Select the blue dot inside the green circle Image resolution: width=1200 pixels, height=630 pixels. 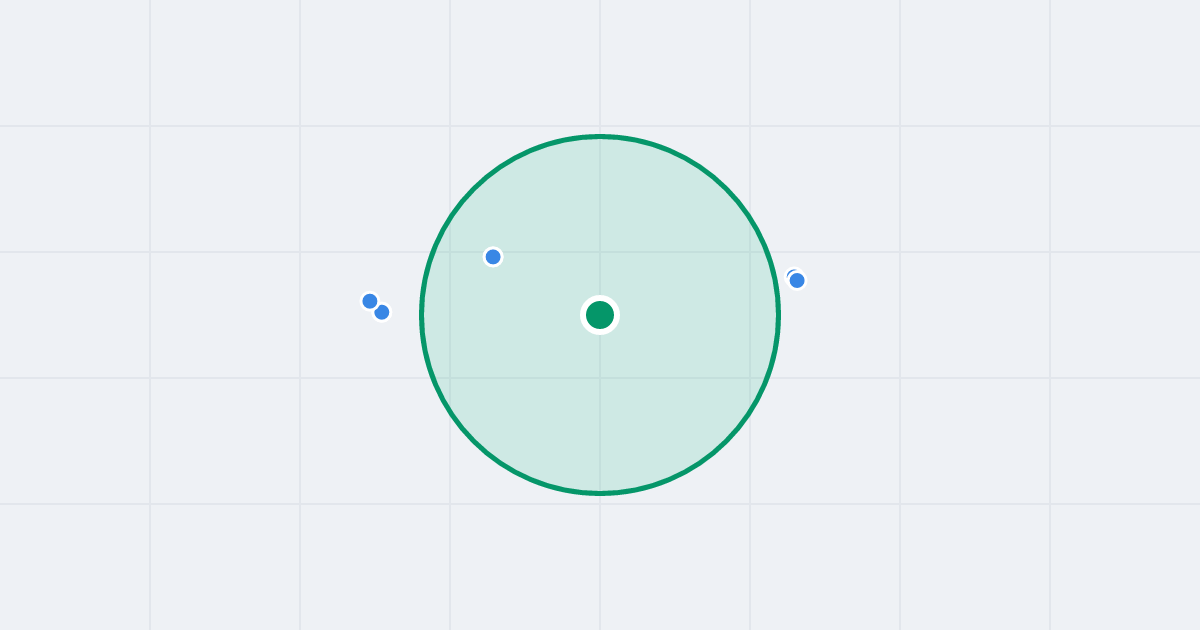point(493,257)
